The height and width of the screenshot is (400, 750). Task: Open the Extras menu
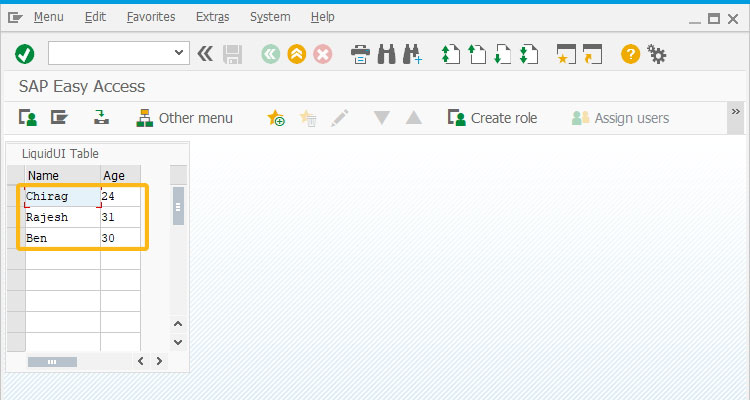pos(212,17)
